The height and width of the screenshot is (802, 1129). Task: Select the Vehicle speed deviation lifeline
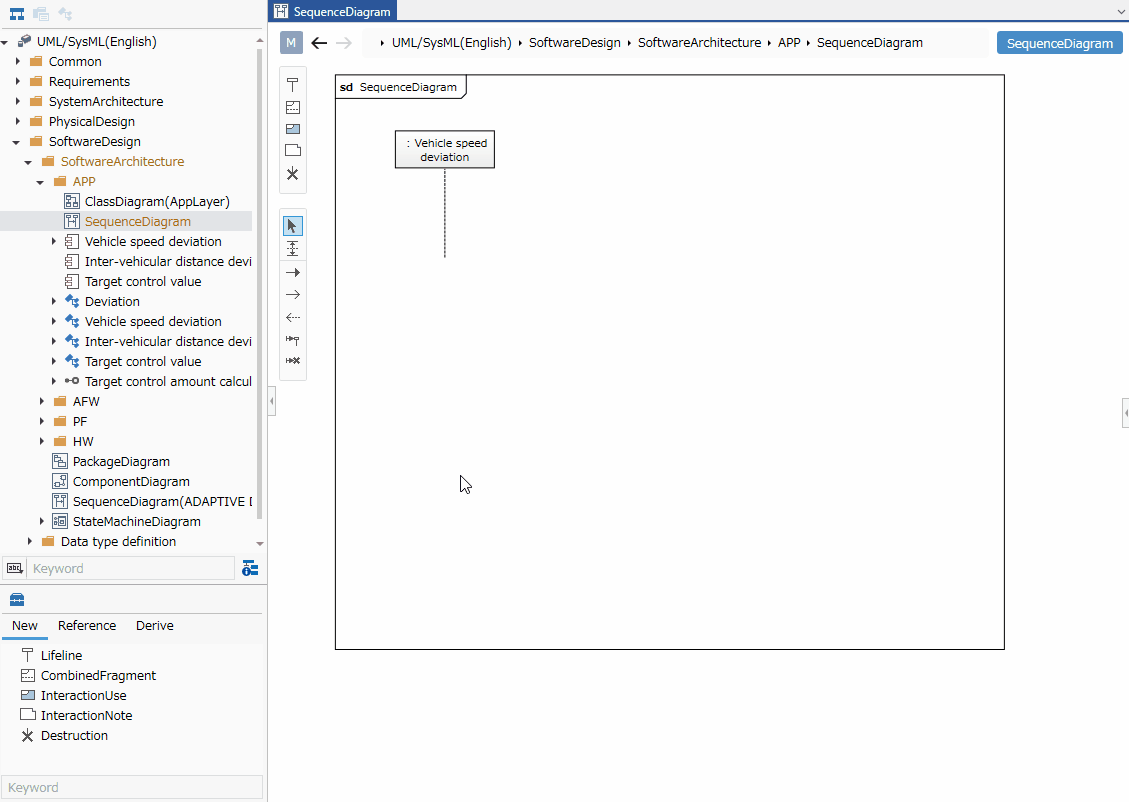(x=445, y=150)
